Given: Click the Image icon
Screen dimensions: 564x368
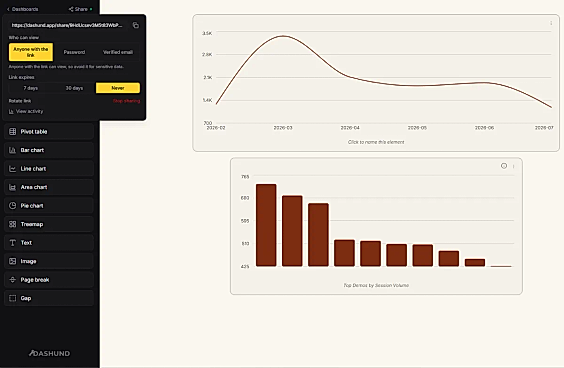Looking at the screenshot, I should tap(13, 261).
